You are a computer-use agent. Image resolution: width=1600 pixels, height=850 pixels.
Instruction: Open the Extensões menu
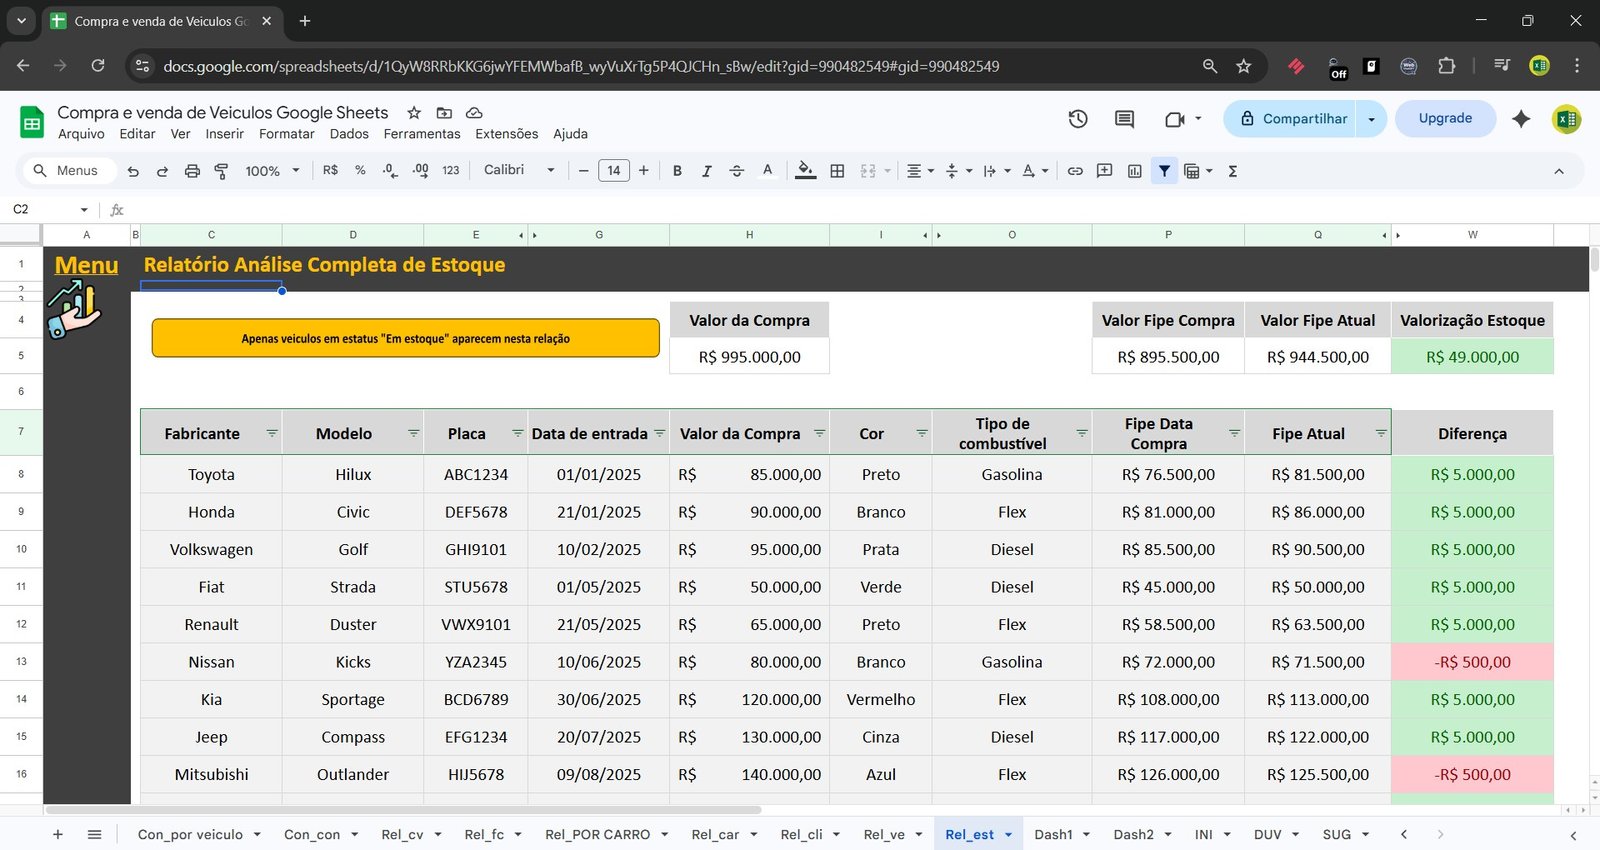[506, 134]
